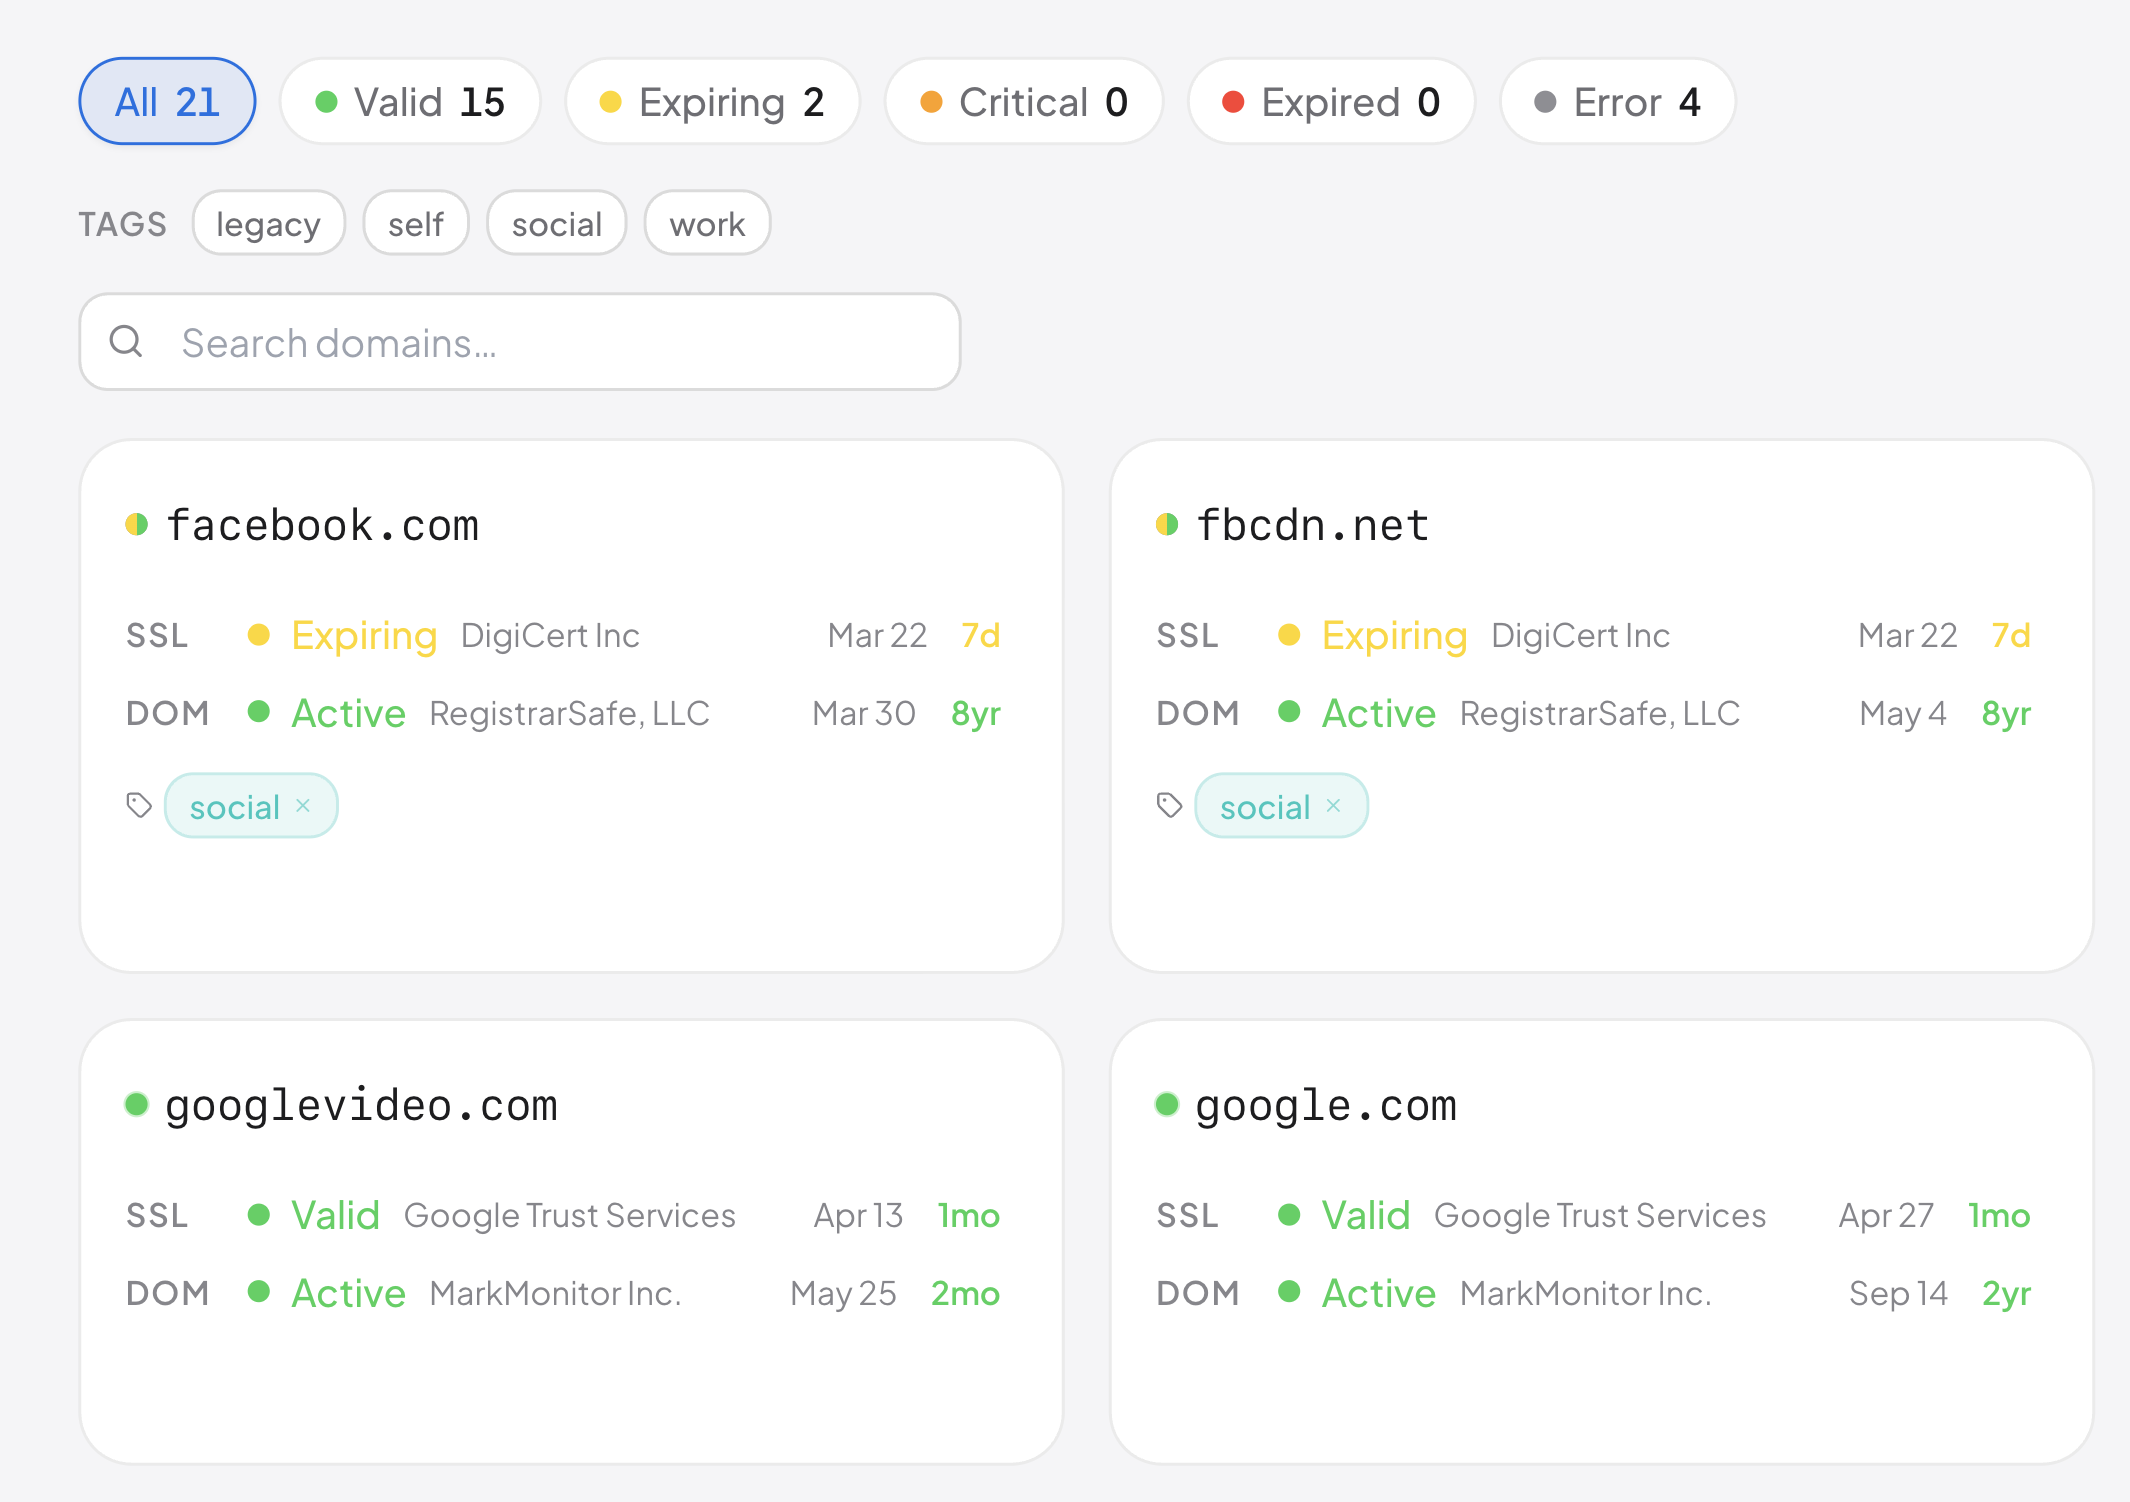
Task: Switch to the Expiring filter
Action: (713, 101)
